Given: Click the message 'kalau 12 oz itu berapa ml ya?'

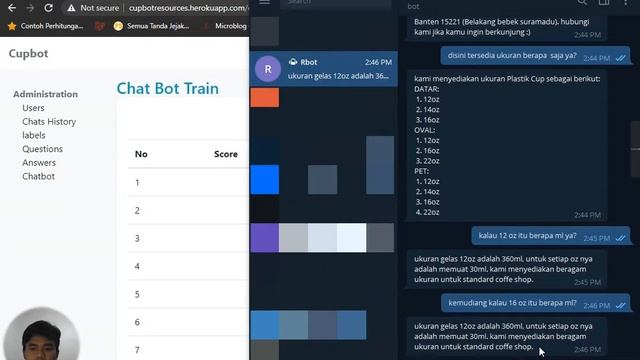Looking at the screenshot, I should click(551, 236).
